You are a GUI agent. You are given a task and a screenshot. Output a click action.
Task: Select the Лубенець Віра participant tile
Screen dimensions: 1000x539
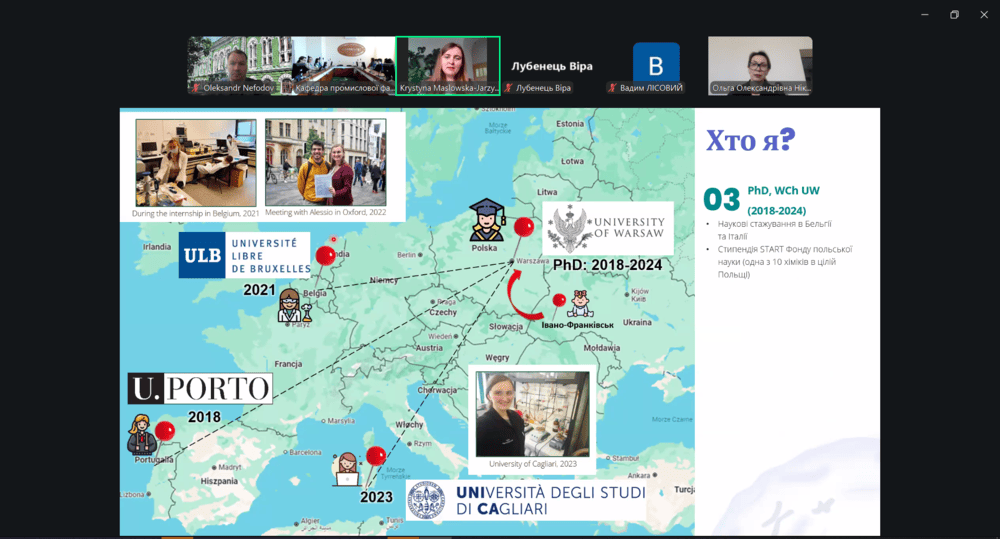pyautogui.click(x=552, y=66)
